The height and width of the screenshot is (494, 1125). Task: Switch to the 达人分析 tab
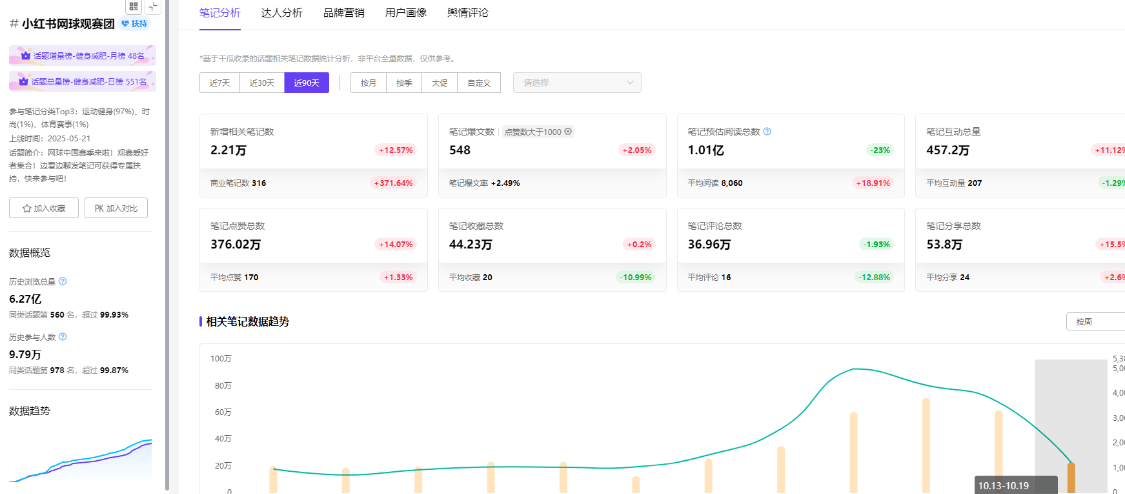[x=282, y=13]
